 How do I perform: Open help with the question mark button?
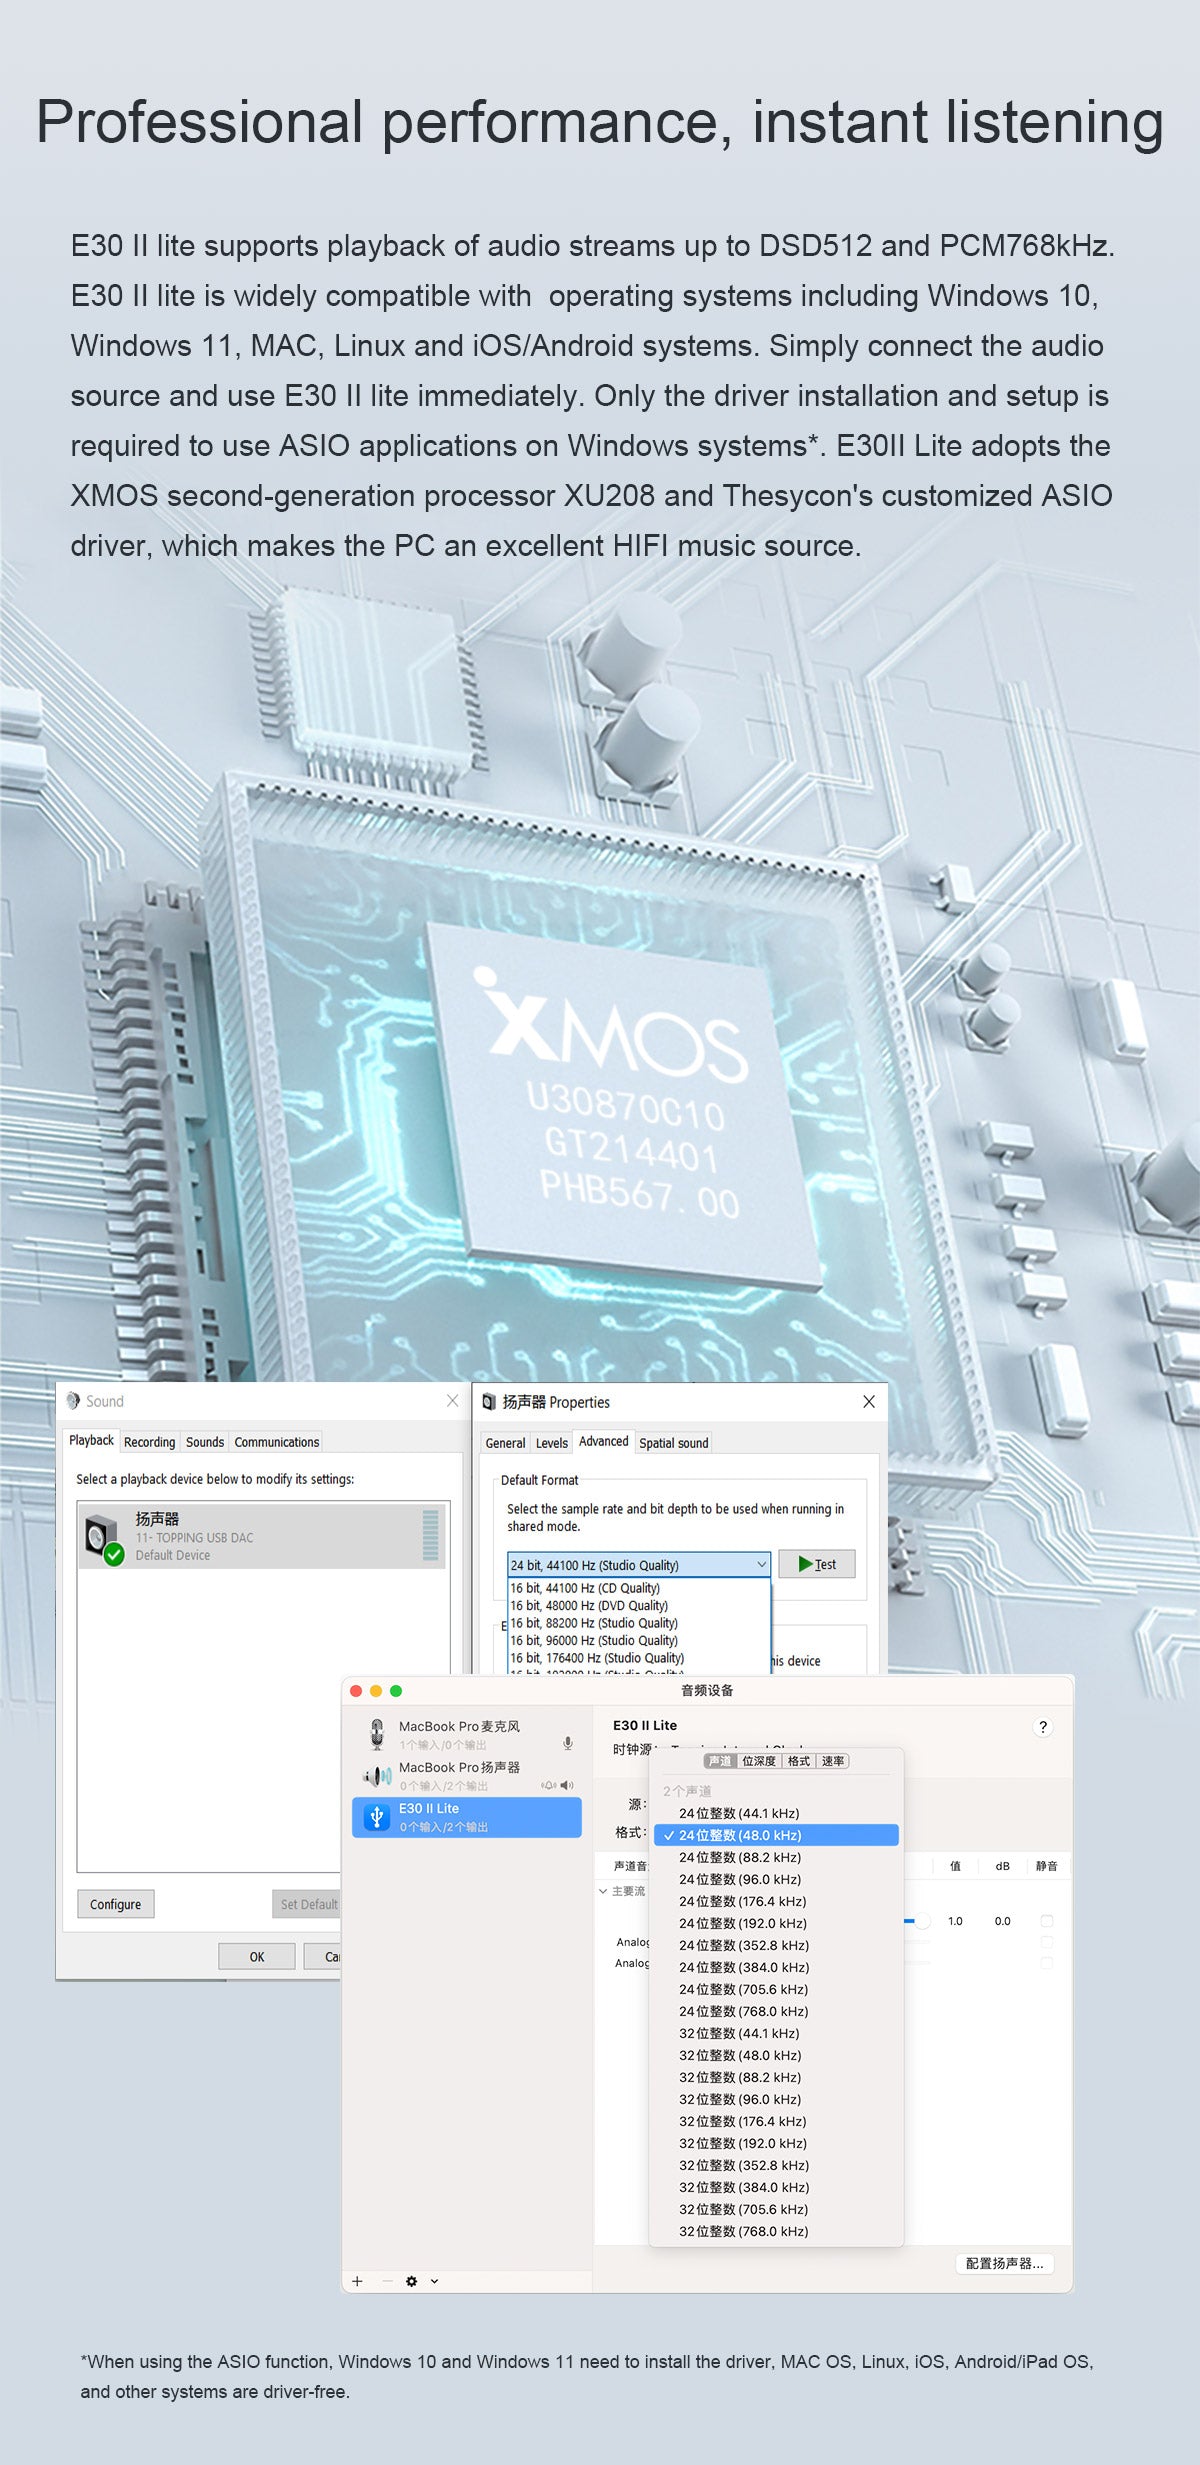(1043, 1727)
